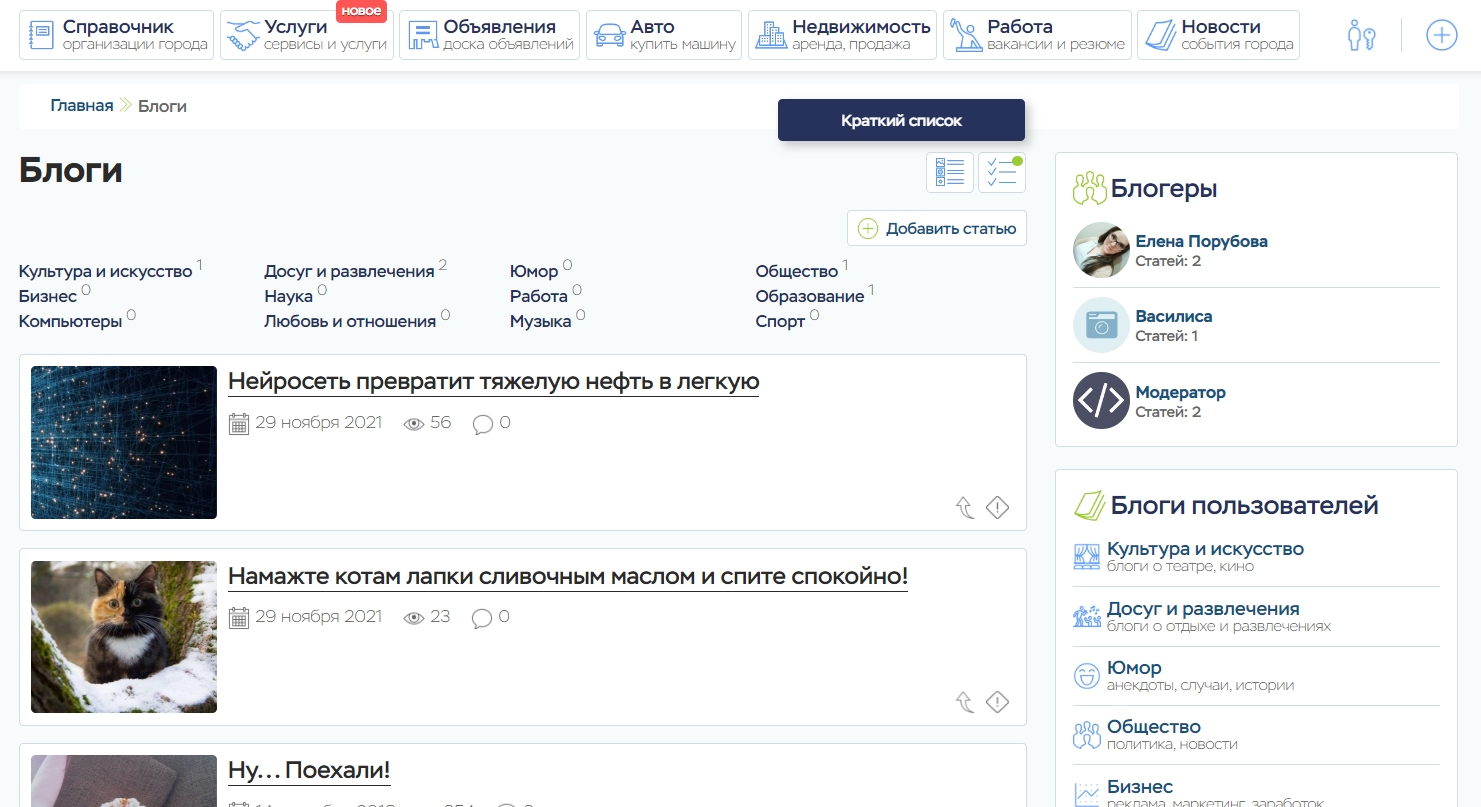Click the plus circle icon in header

[x=1441, y=36]
